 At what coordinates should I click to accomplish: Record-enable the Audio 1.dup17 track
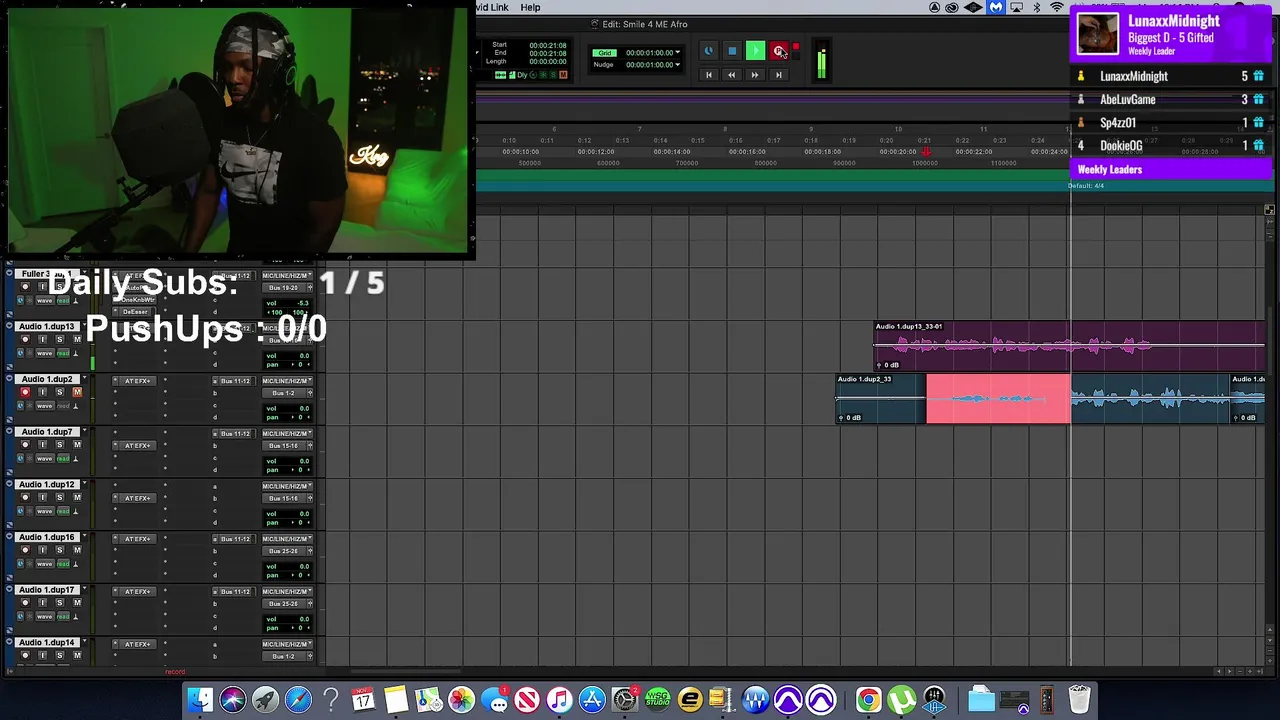point(25,603)
